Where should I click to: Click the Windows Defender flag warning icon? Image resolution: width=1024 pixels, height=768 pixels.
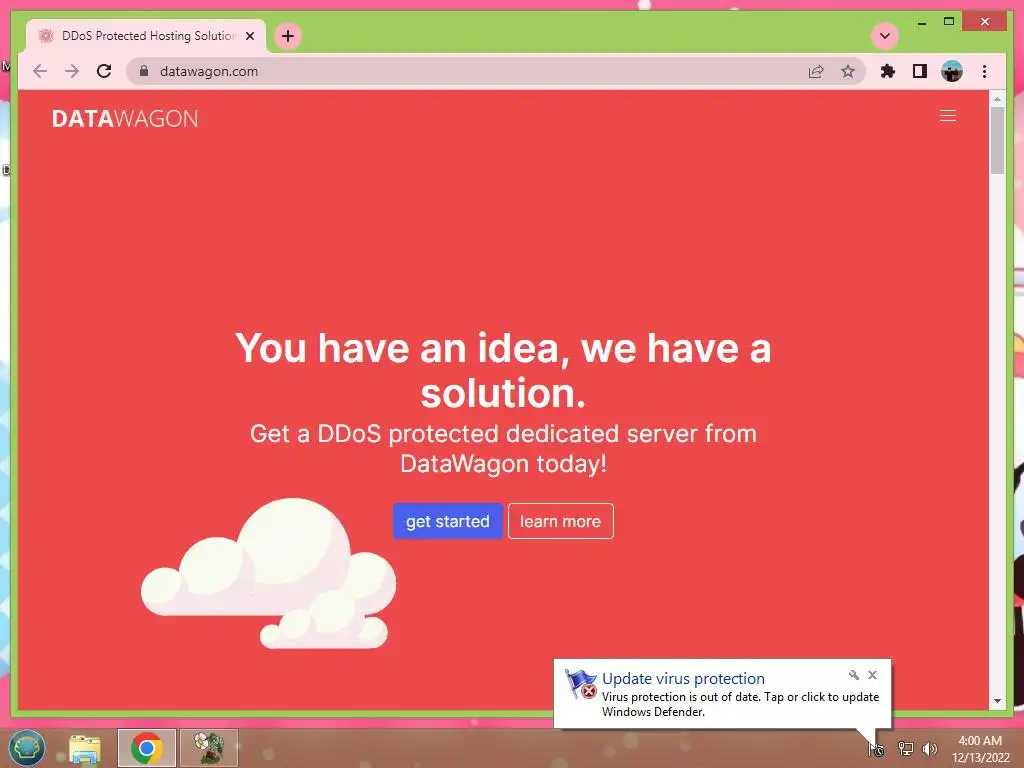[x=581, y=684]
